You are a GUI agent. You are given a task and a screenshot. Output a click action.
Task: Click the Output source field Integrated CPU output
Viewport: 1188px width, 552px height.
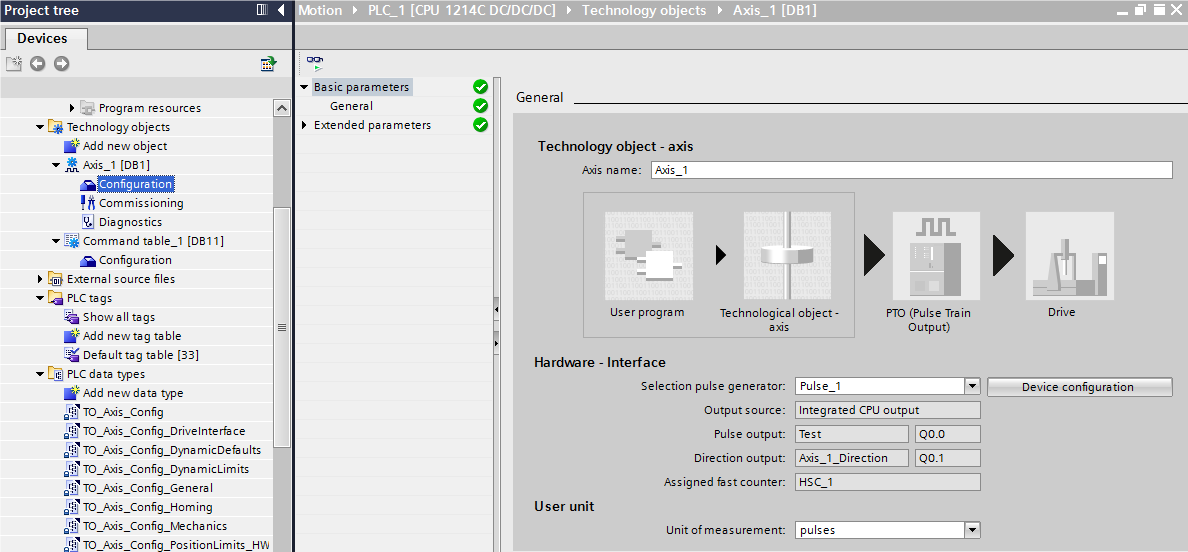coord(888,410)
